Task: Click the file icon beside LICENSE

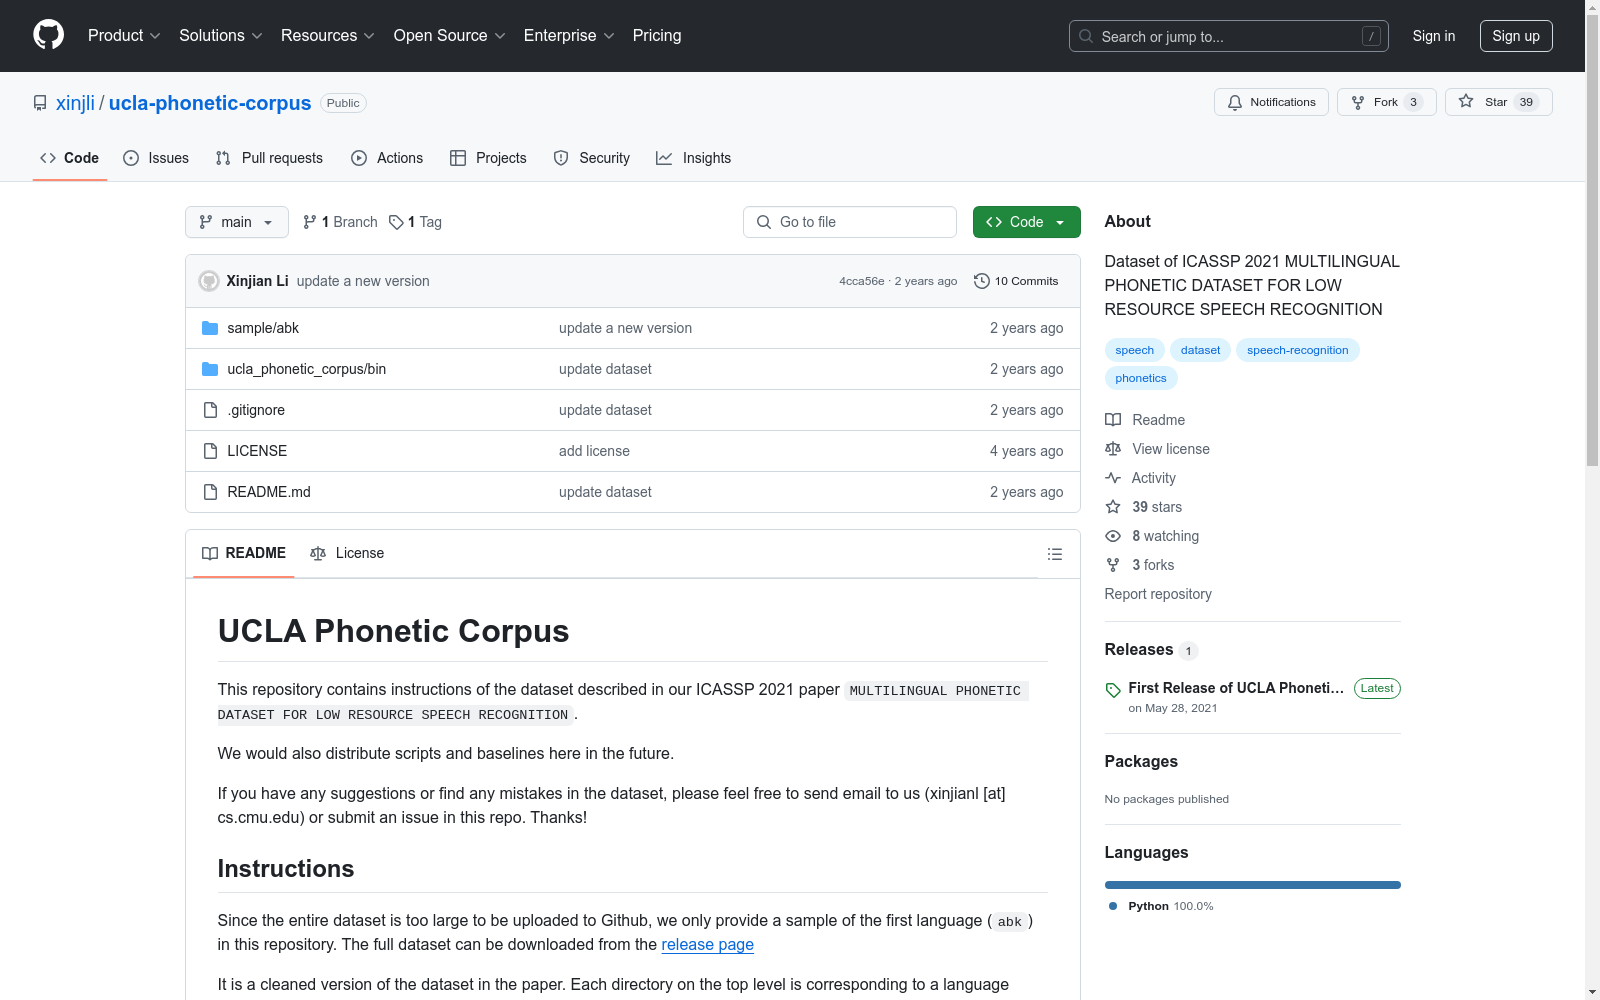Action: (210, 451)
